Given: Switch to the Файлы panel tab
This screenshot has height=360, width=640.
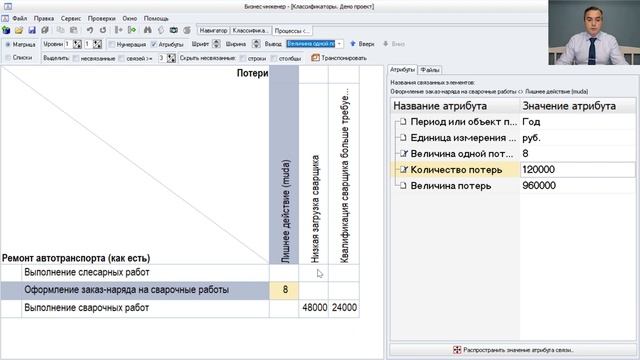Looking at the screenshot, I should coord(430,70).
